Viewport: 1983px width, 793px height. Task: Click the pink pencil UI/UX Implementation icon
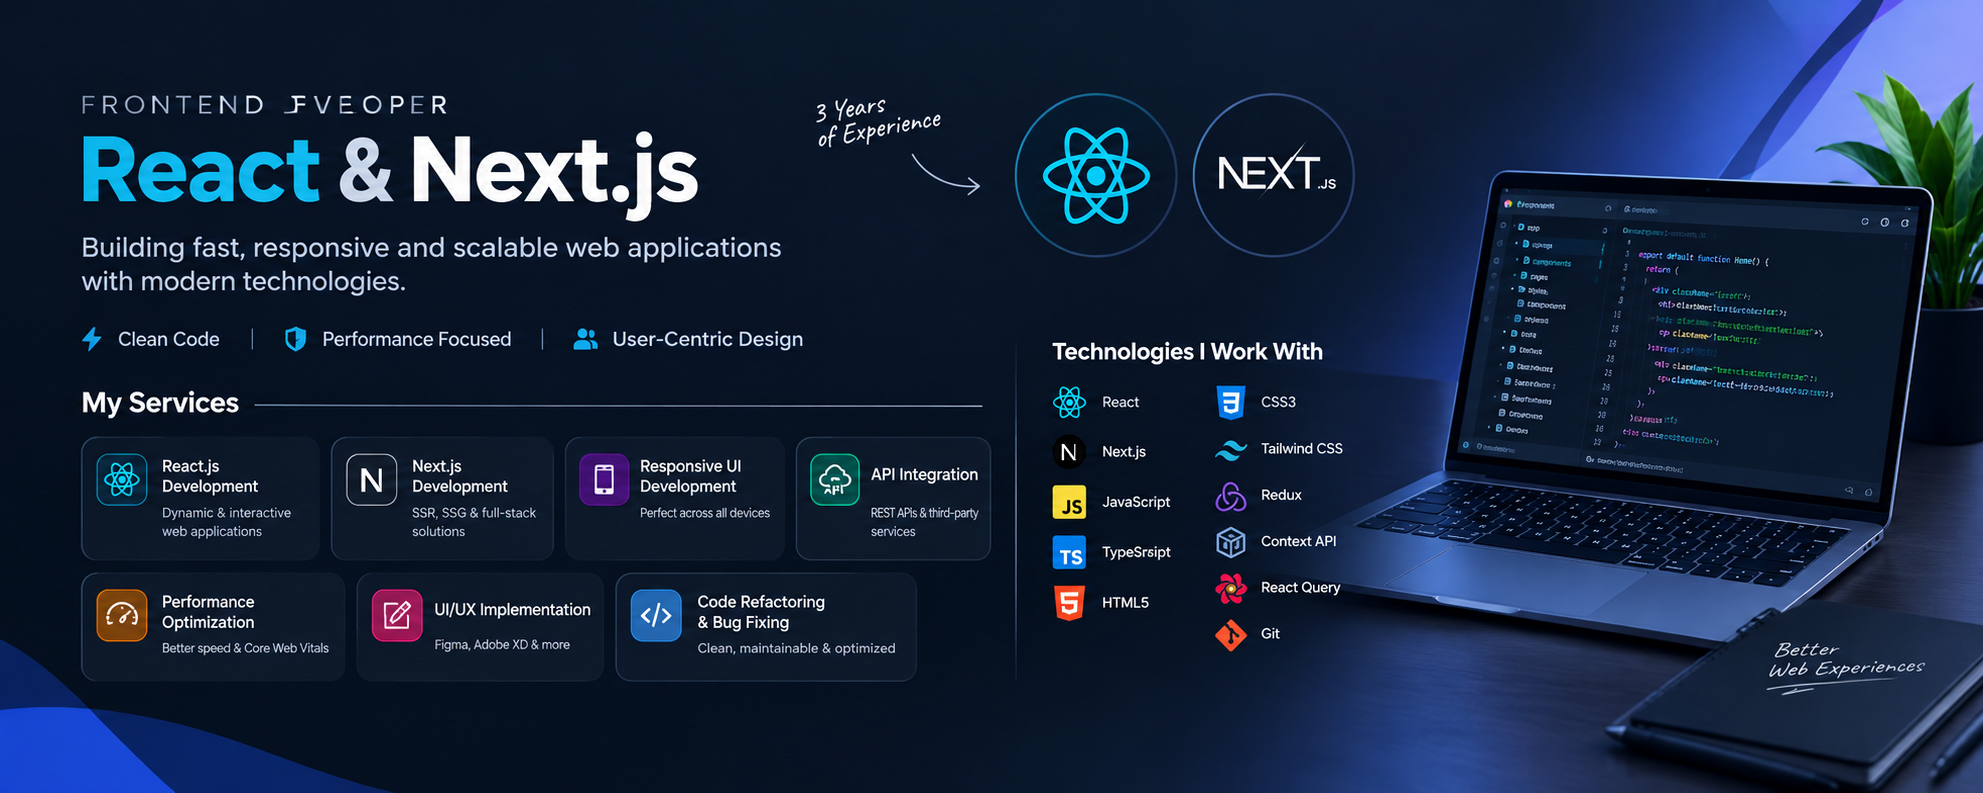[397, 615]
